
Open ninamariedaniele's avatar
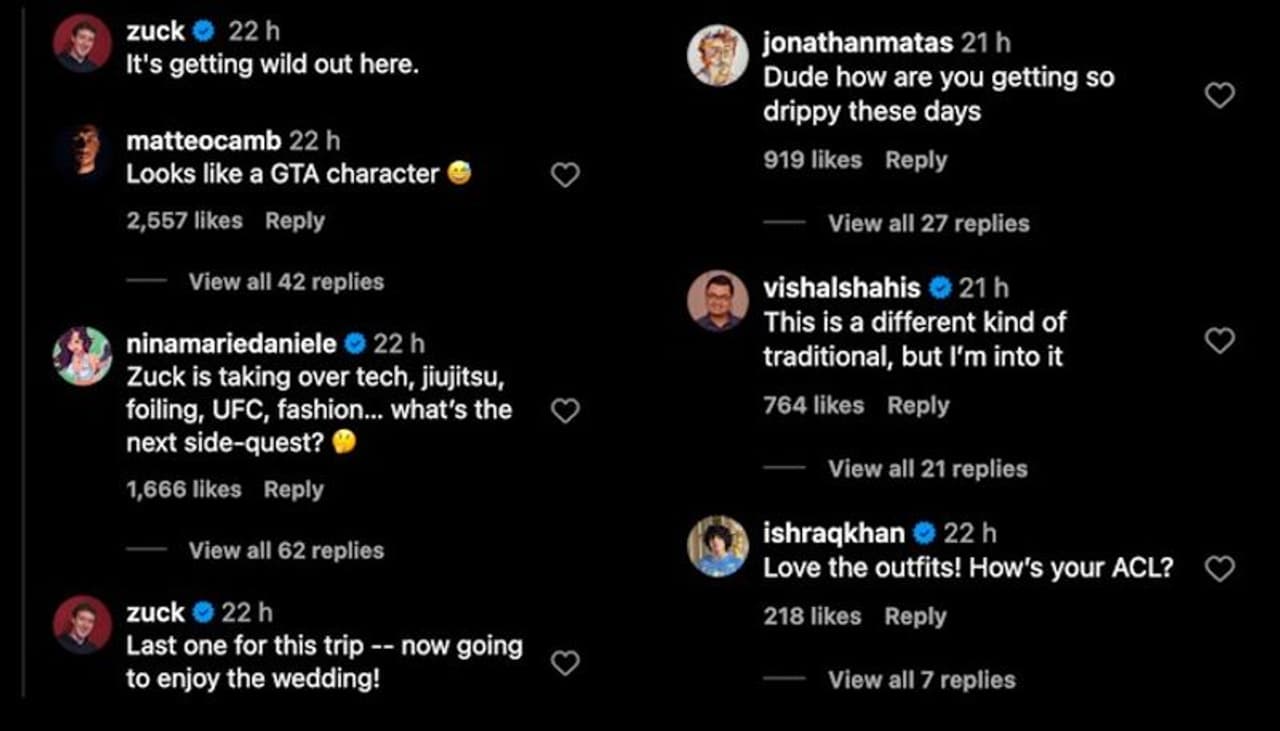coord(83,356)
